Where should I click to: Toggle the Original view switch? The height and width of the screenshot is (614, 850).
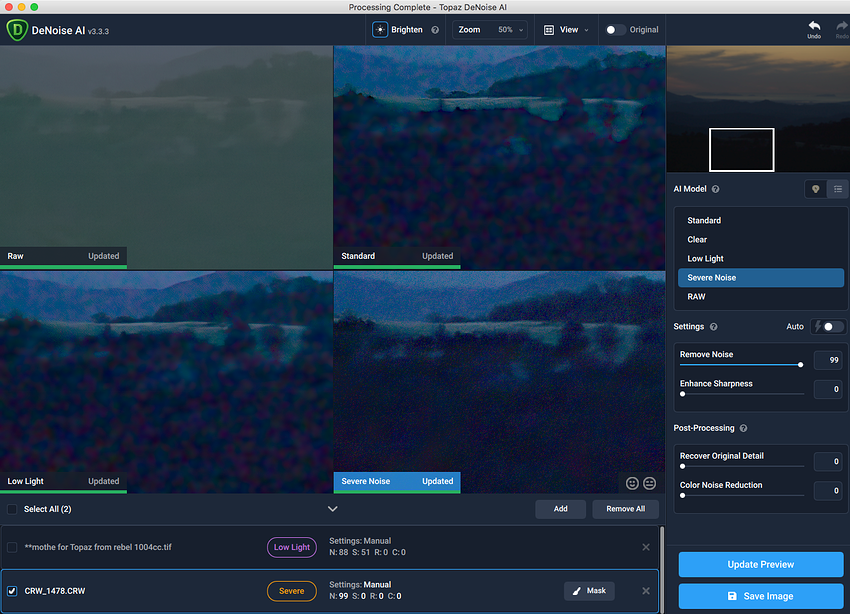click(615, 30)
